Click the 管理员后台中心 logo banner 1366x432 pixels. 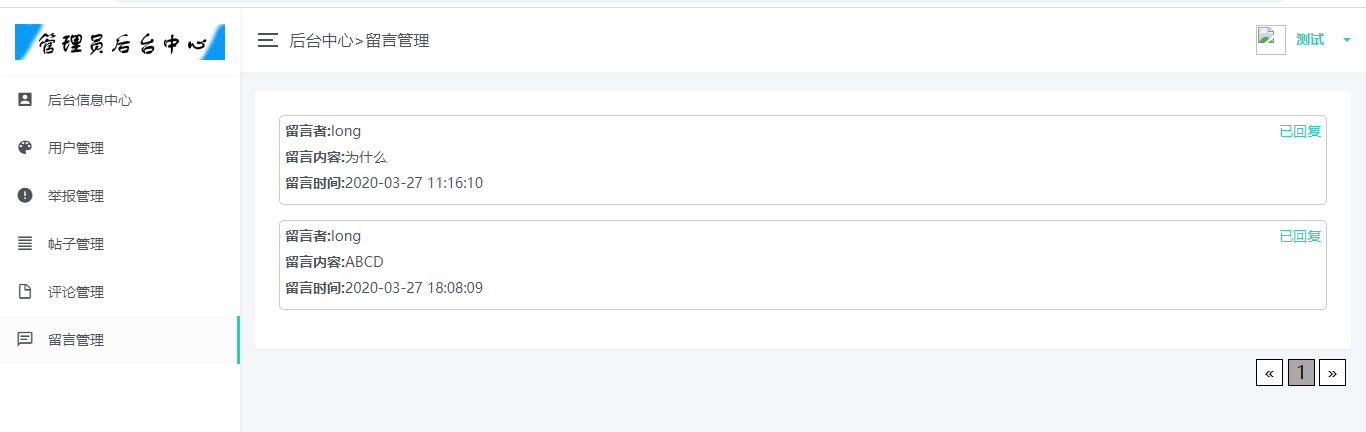120,43
